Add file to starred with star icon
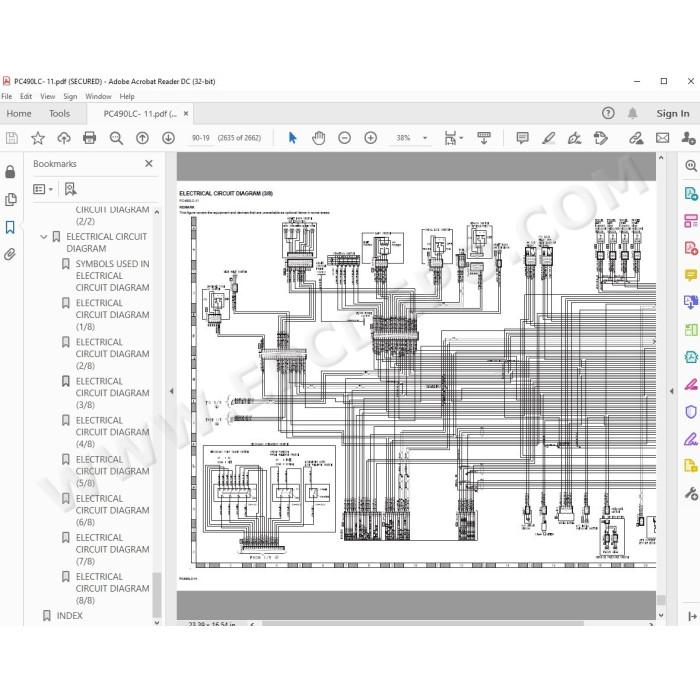This screenshot has width=700, height=700. tap(38, 138)
